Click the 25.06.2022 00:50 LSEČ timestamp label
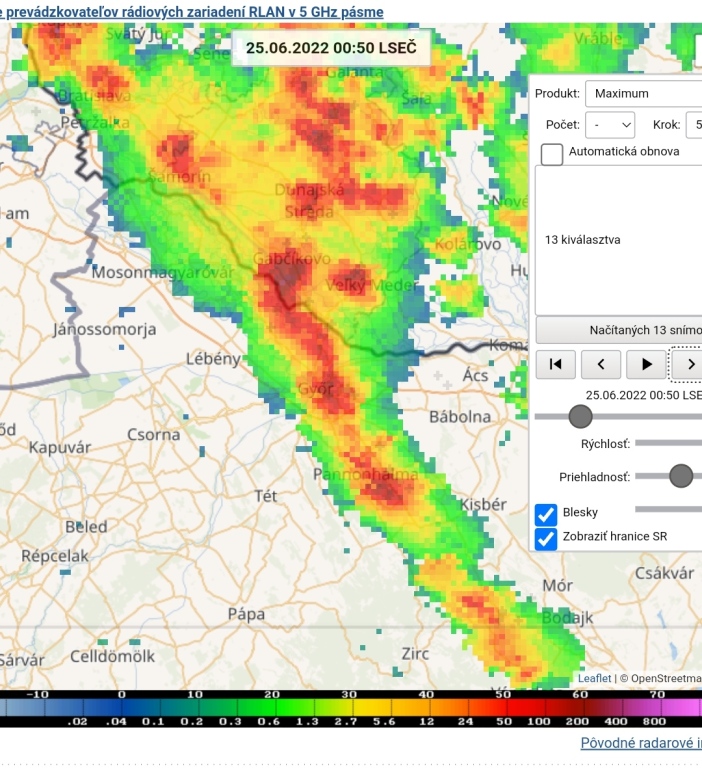The width and height of the screenshot is (702, 768). pyautogui.click(x=331, y=47)
